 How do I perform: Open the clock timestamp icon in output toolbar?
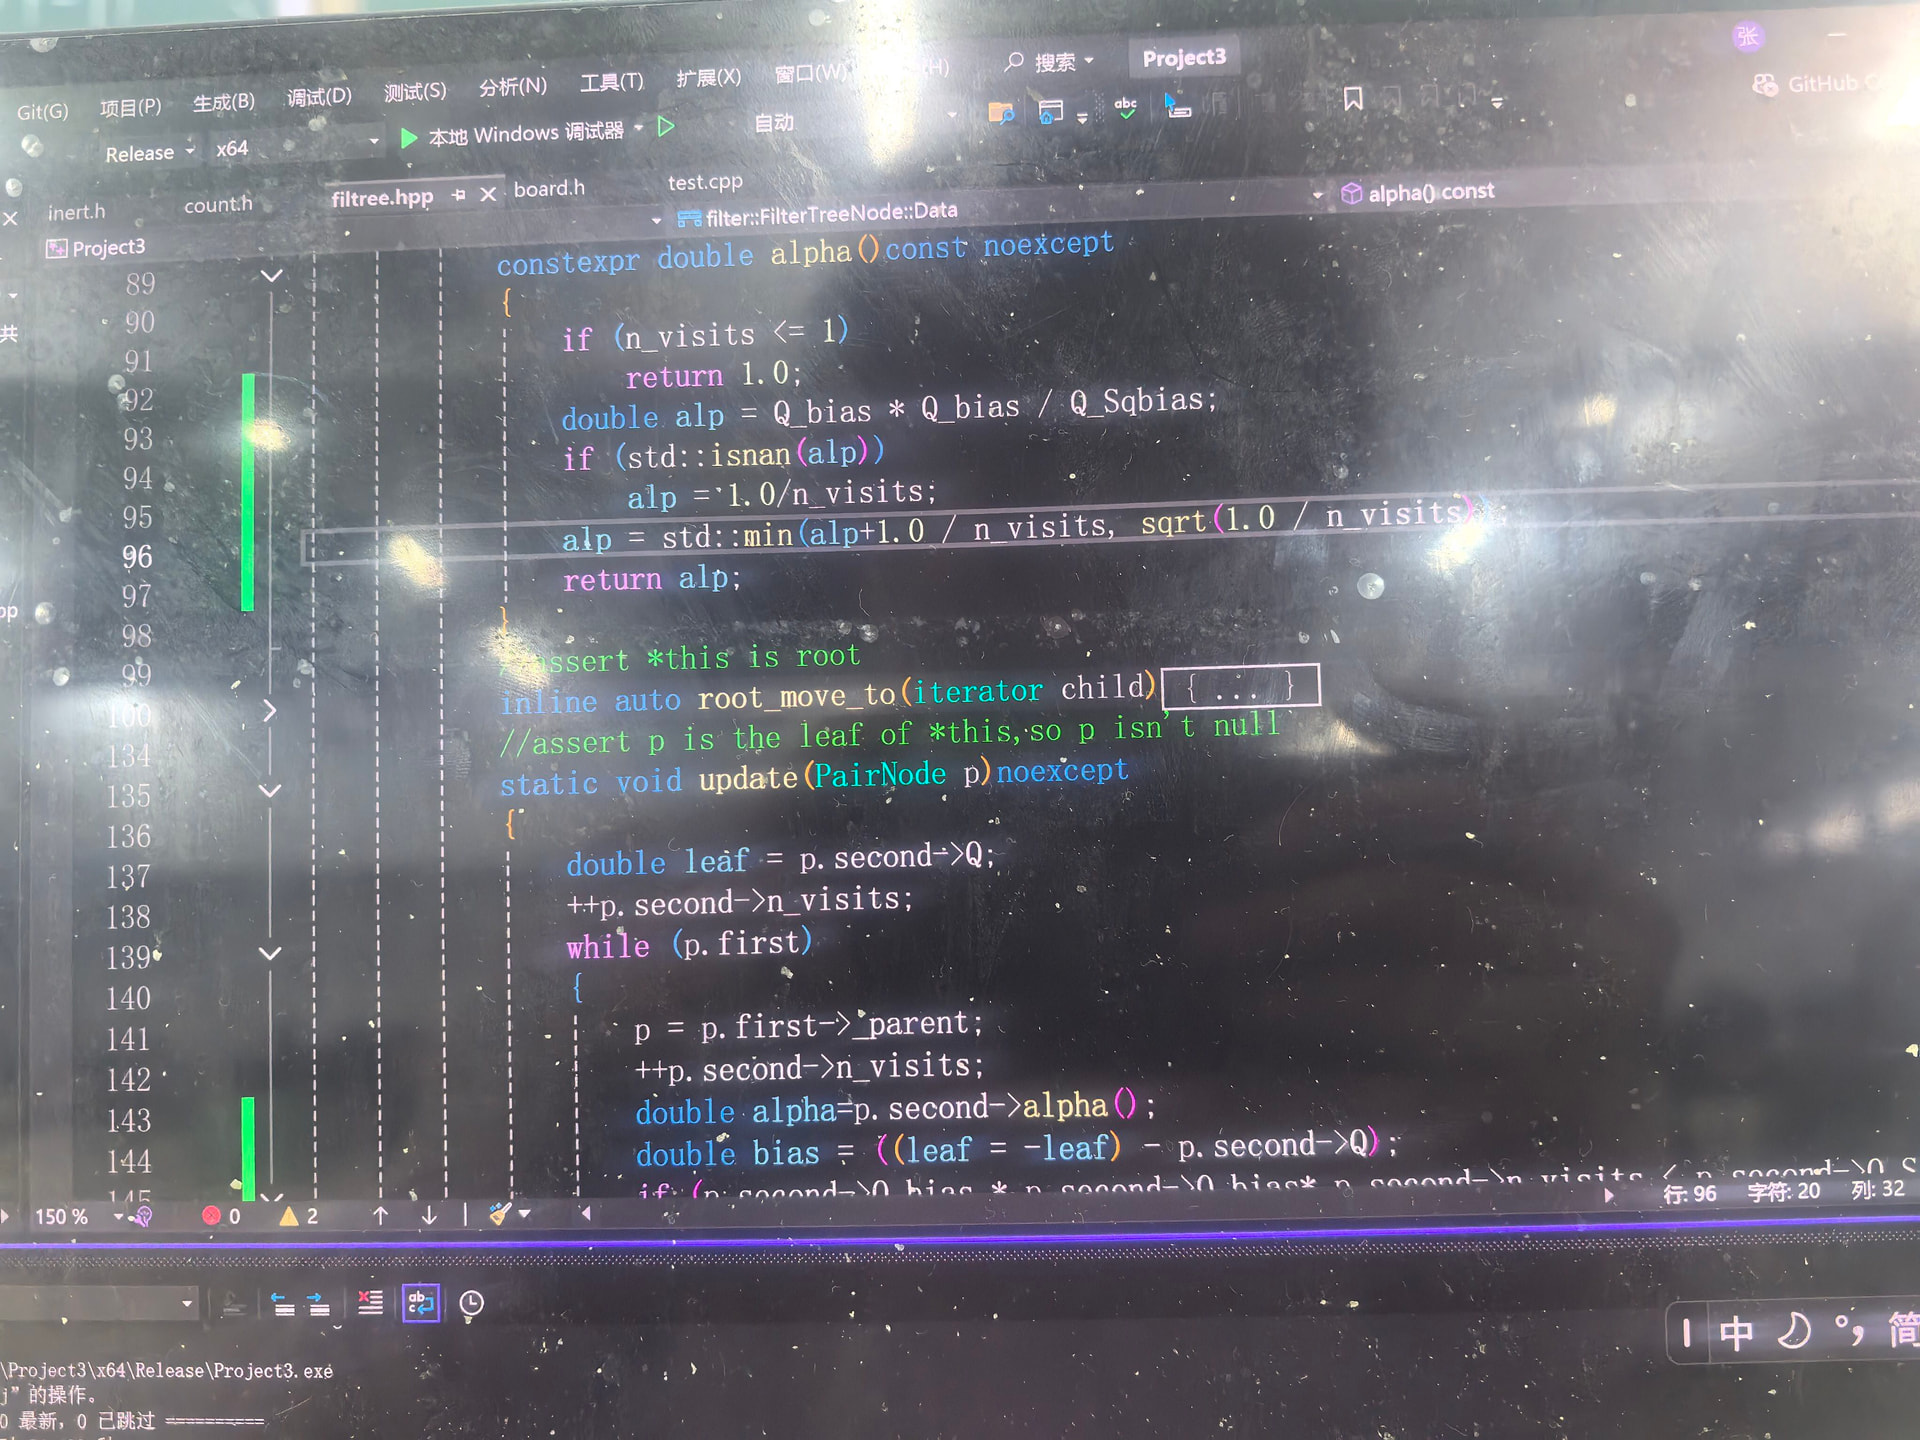click(471, 1303)
